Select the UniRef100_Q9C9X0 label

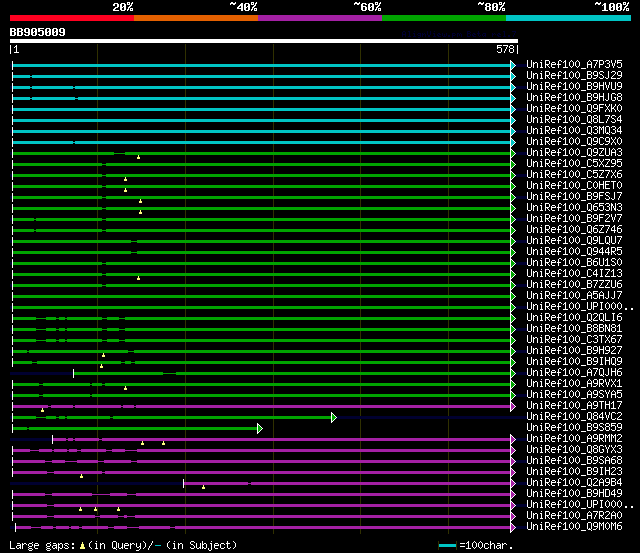(574, 142)
